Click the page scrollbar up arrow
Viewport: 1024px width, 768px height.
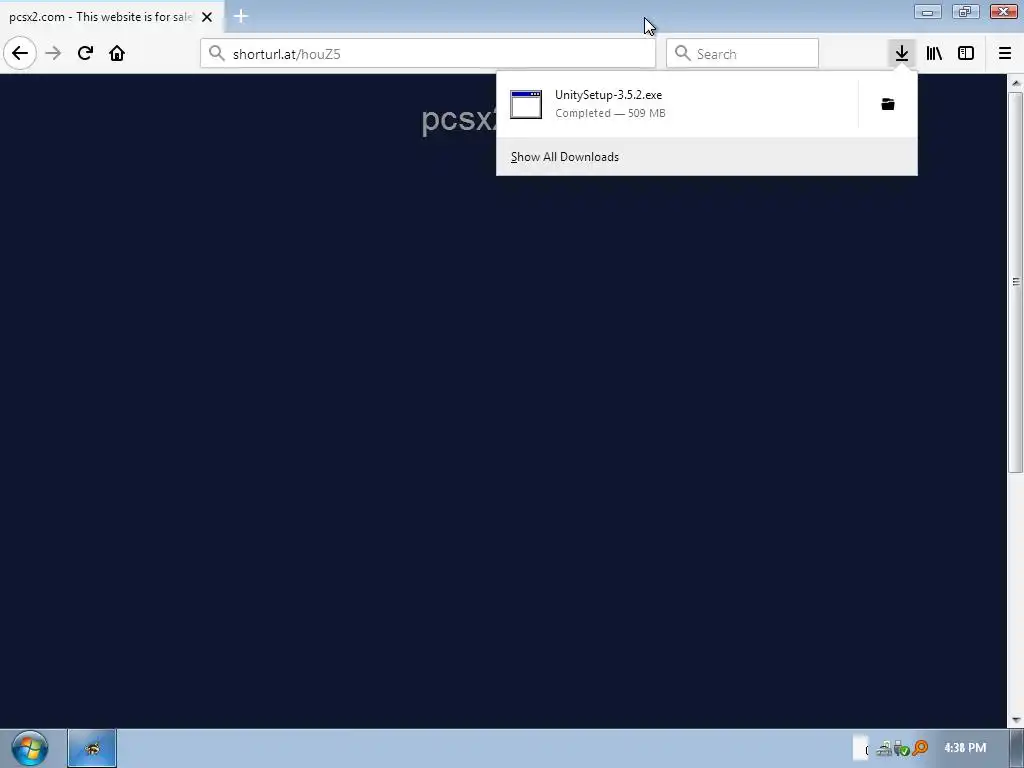tap(1016, 83)
